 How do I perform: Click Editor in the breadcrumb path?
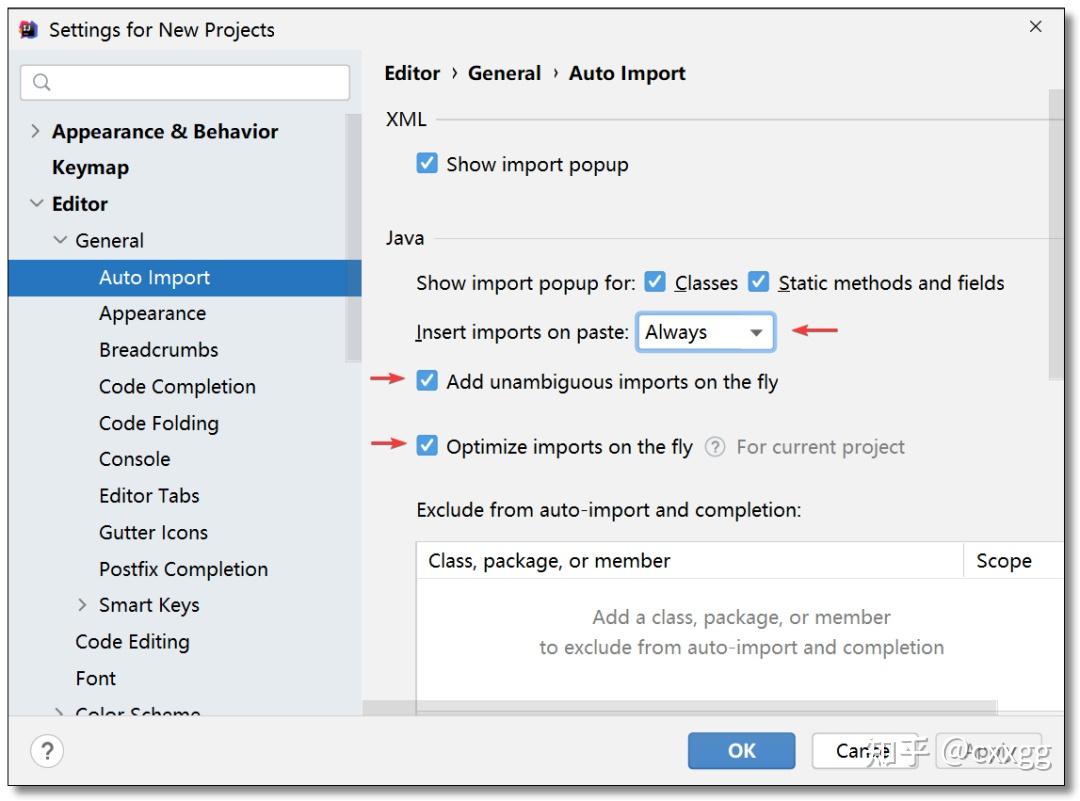point(411,73)
